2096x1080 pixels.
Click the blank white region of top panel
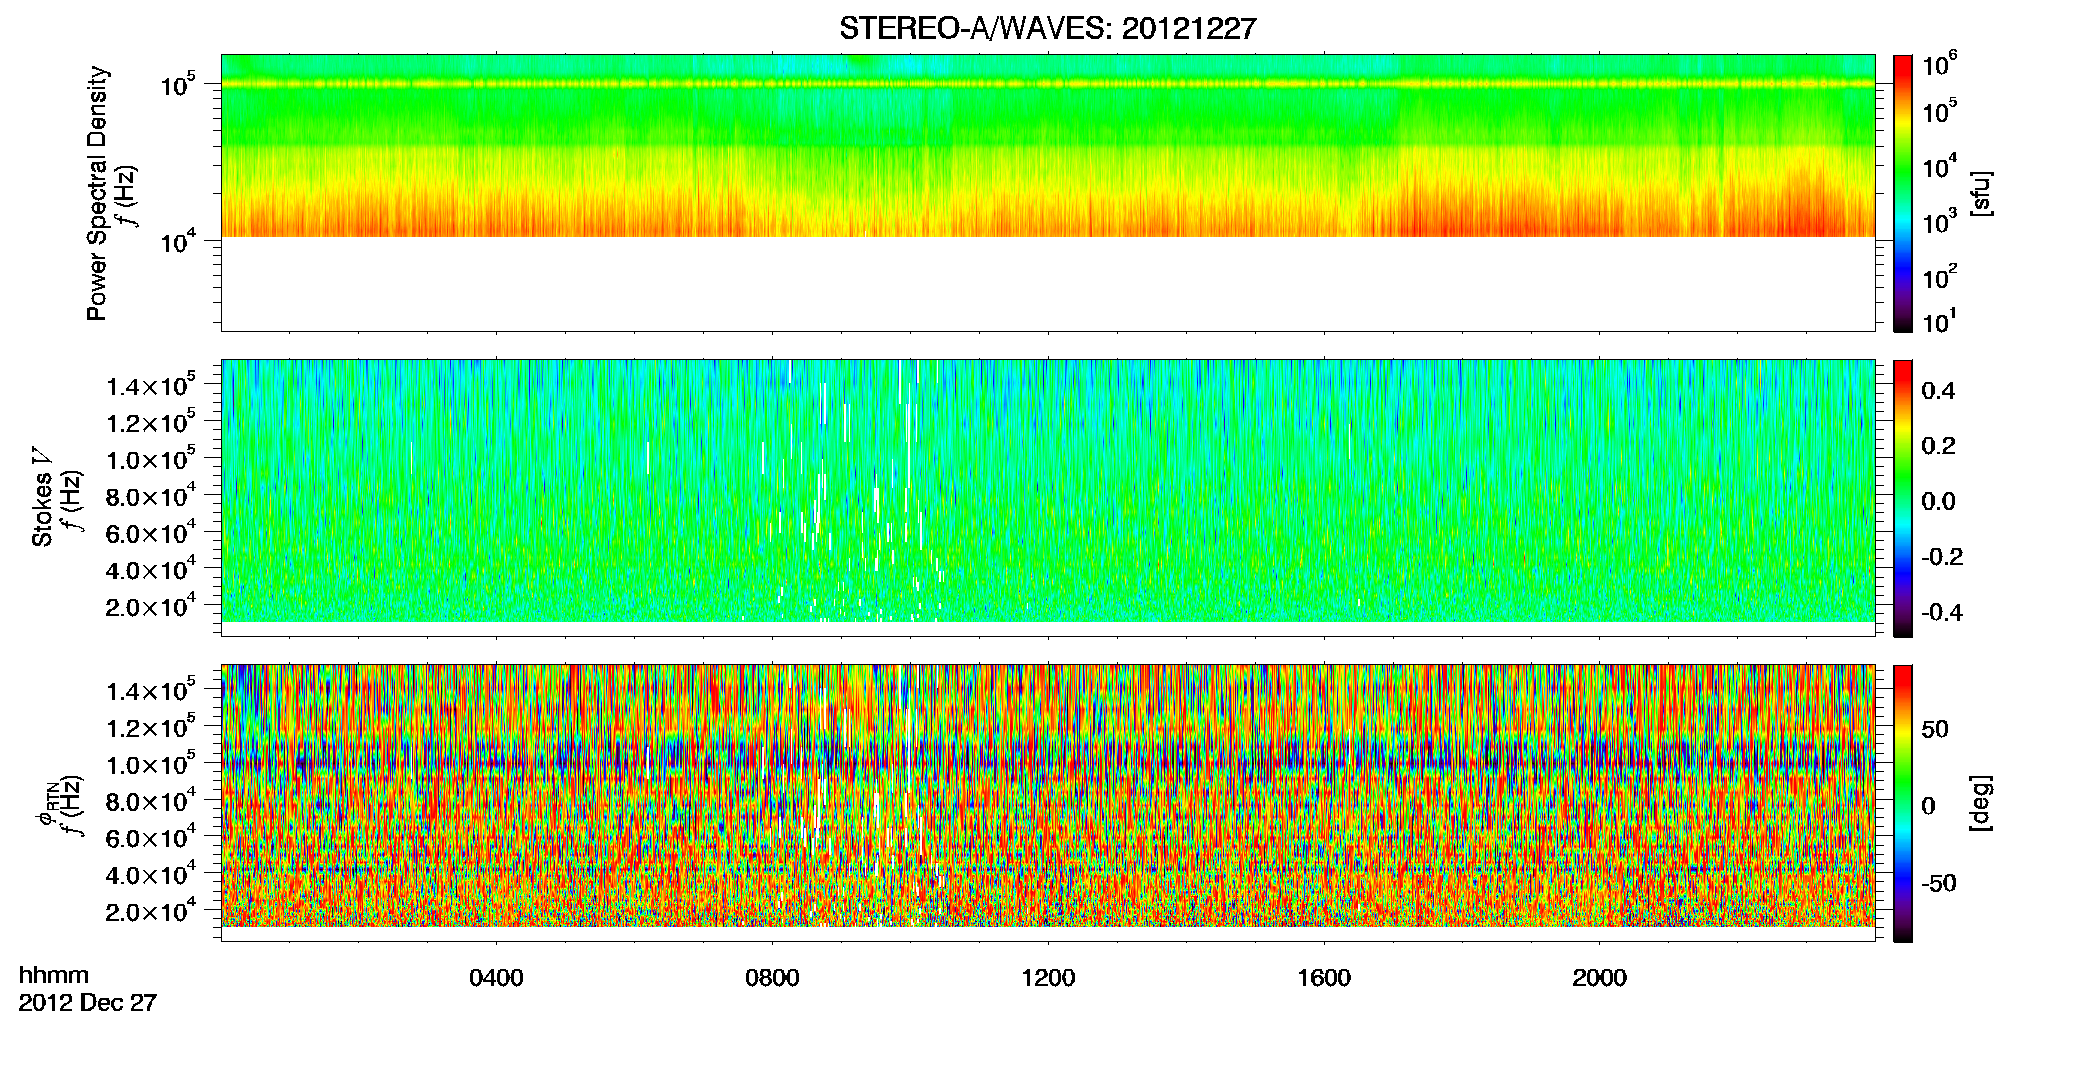coord(1047,284)
